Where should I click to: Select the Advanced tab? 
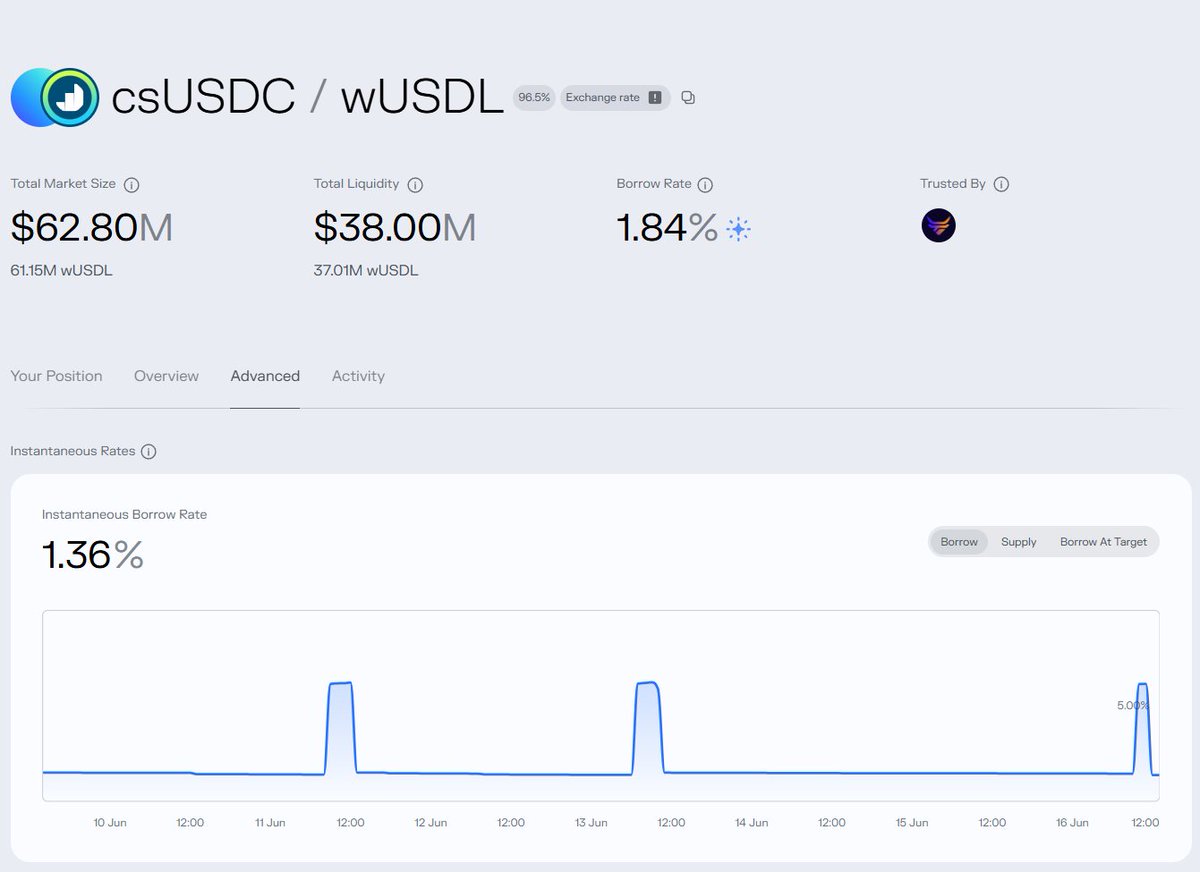pyautogui.click(x=265, y=376)
